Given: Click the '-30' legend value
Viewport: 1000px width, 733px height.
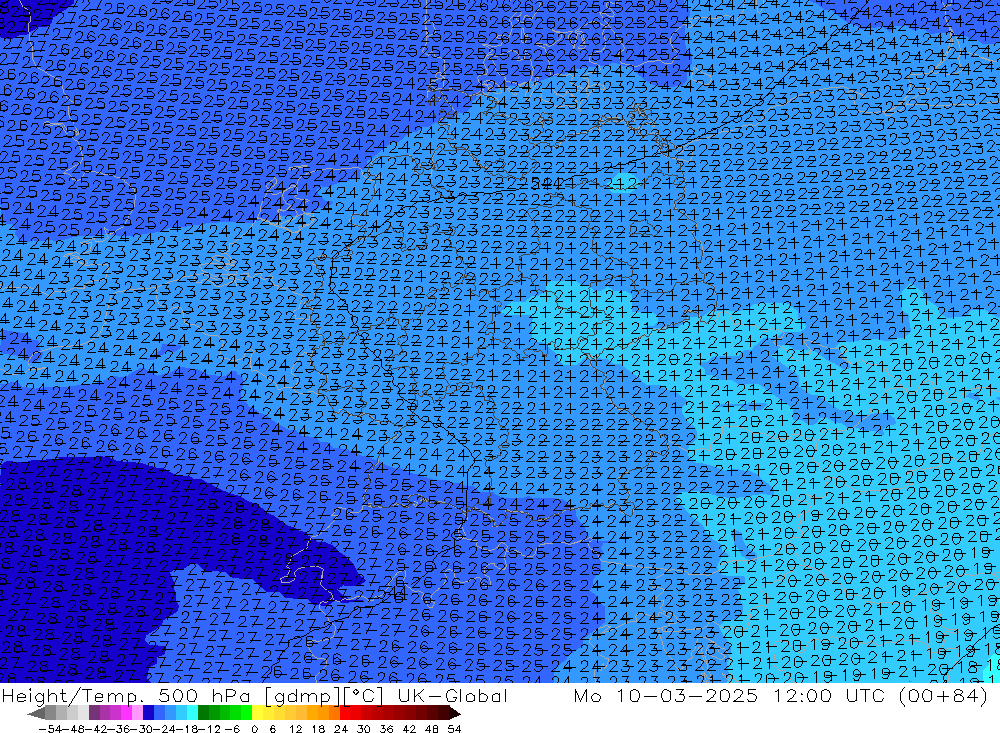Looking at the screenshot, I should (142, 729).
